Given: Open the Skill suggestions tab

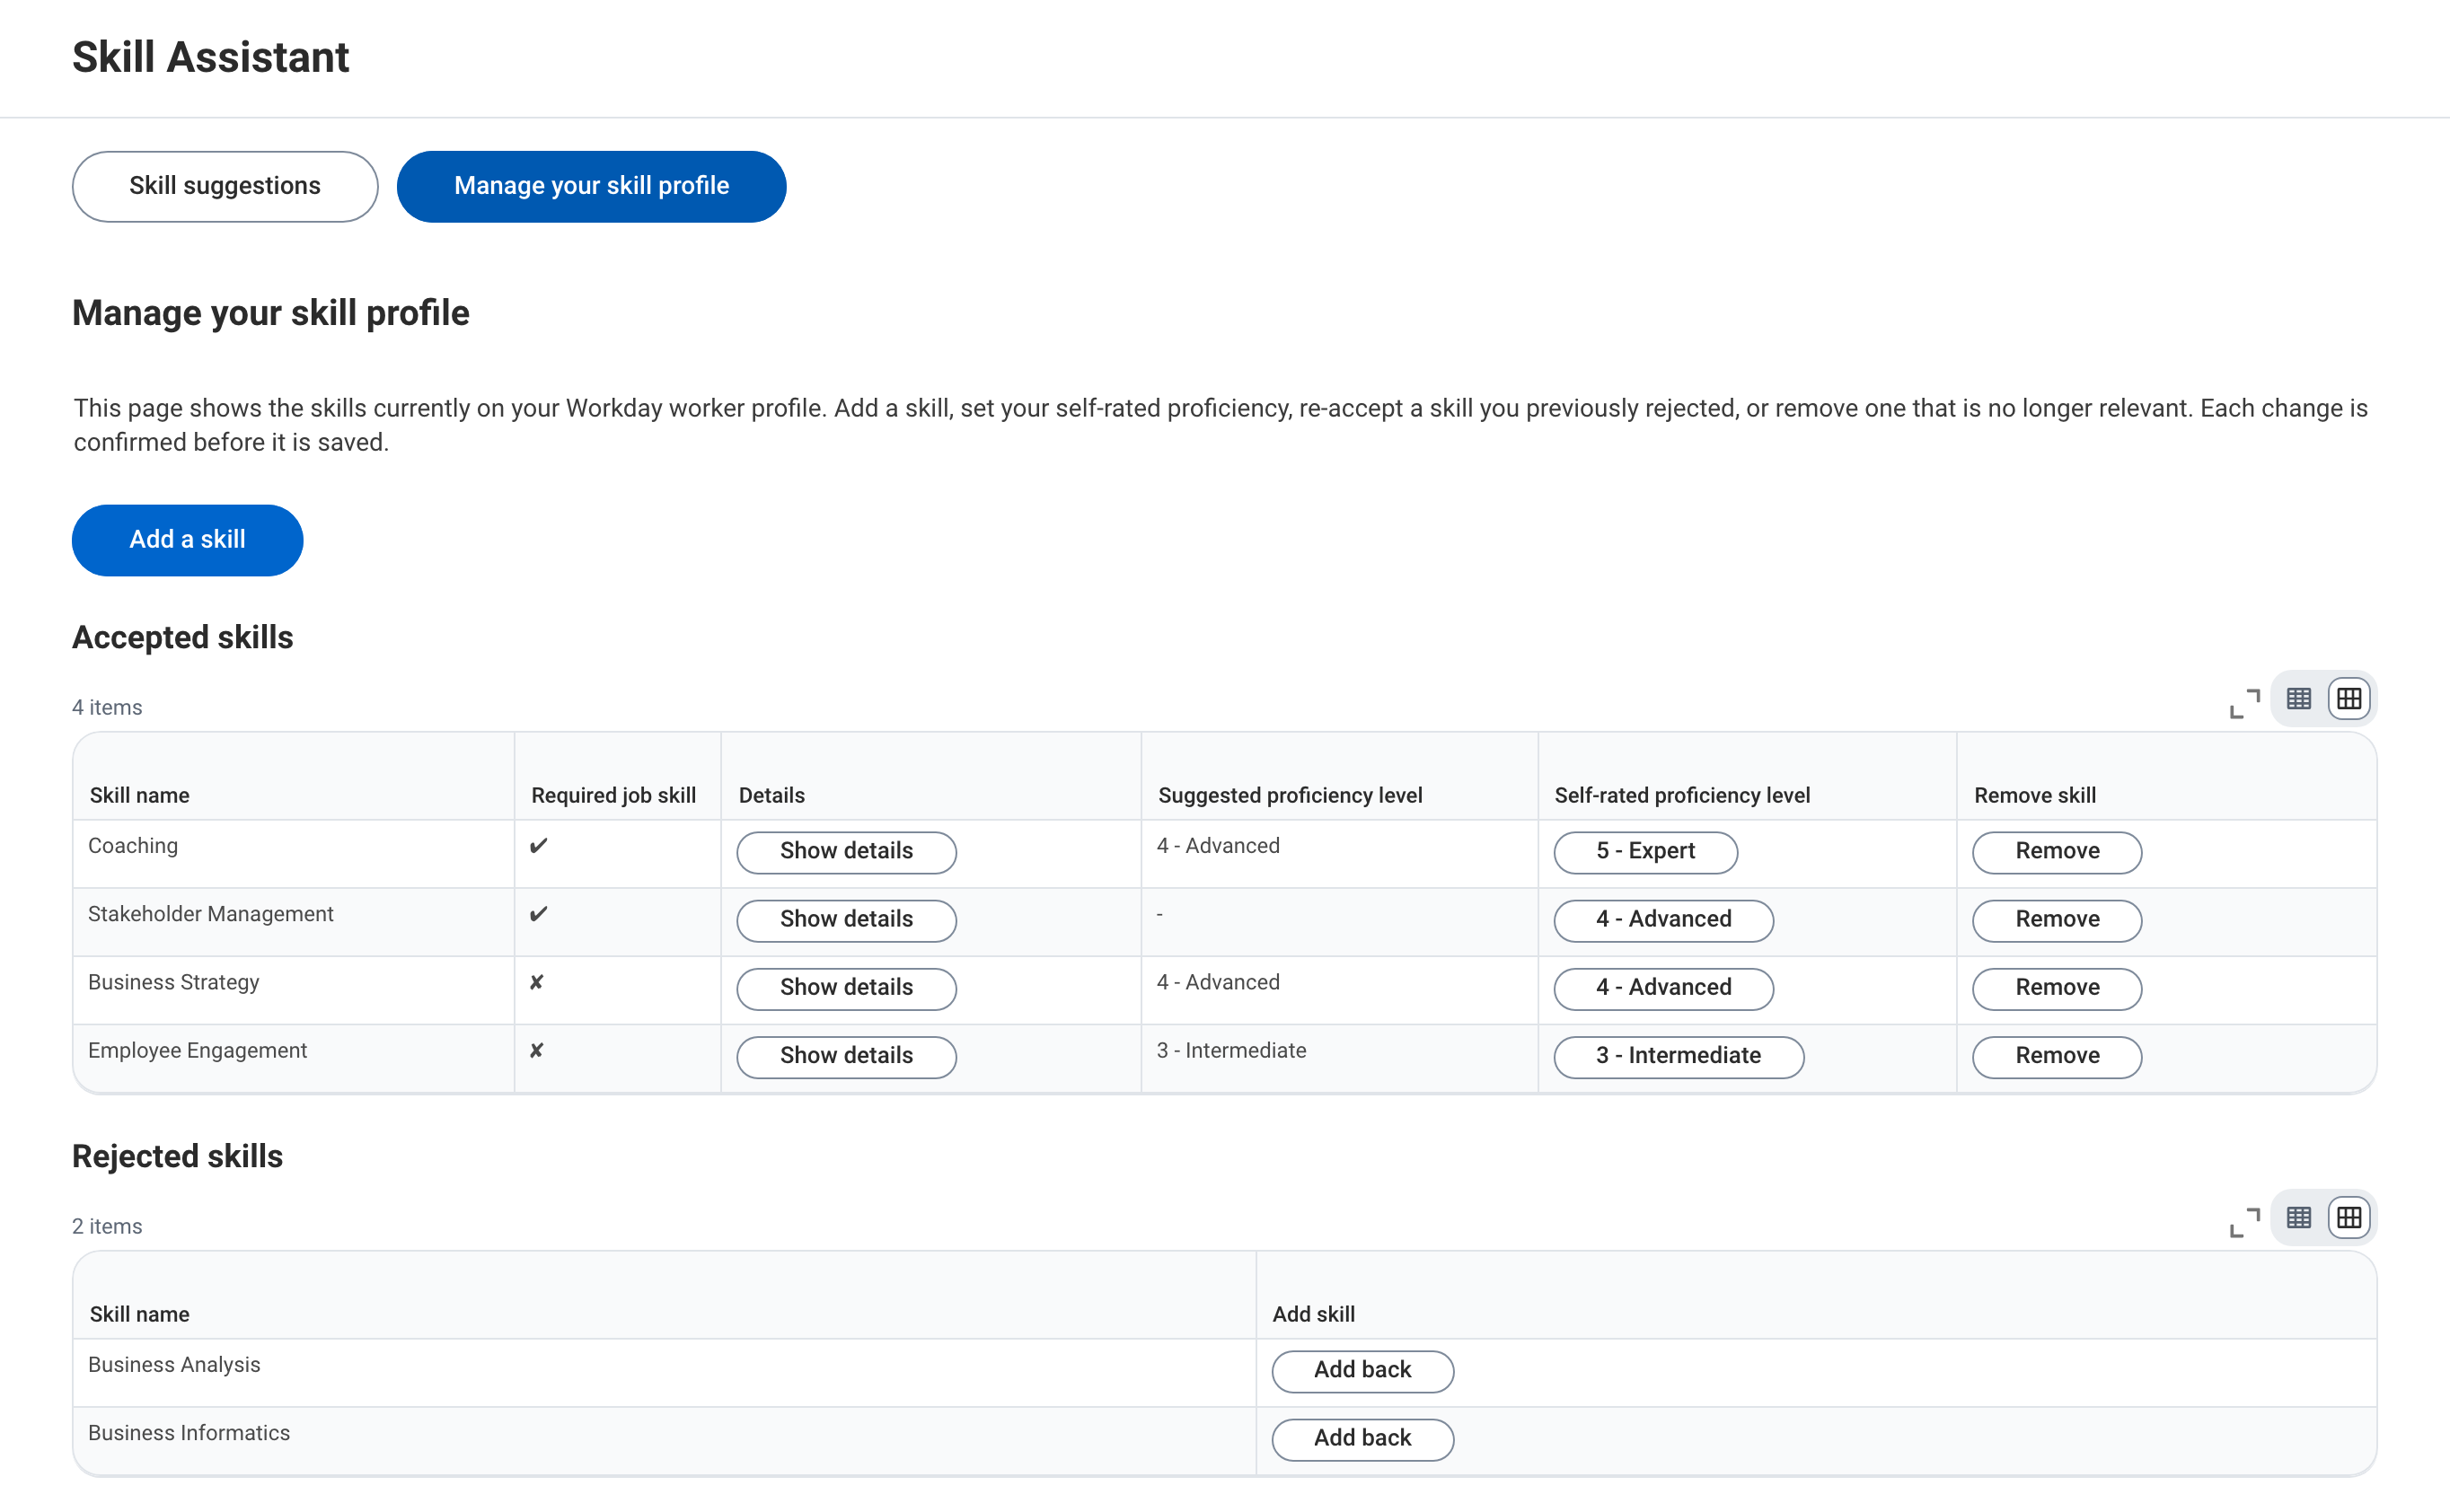Looking at the screenshot, I should click(x=225, y=187).
